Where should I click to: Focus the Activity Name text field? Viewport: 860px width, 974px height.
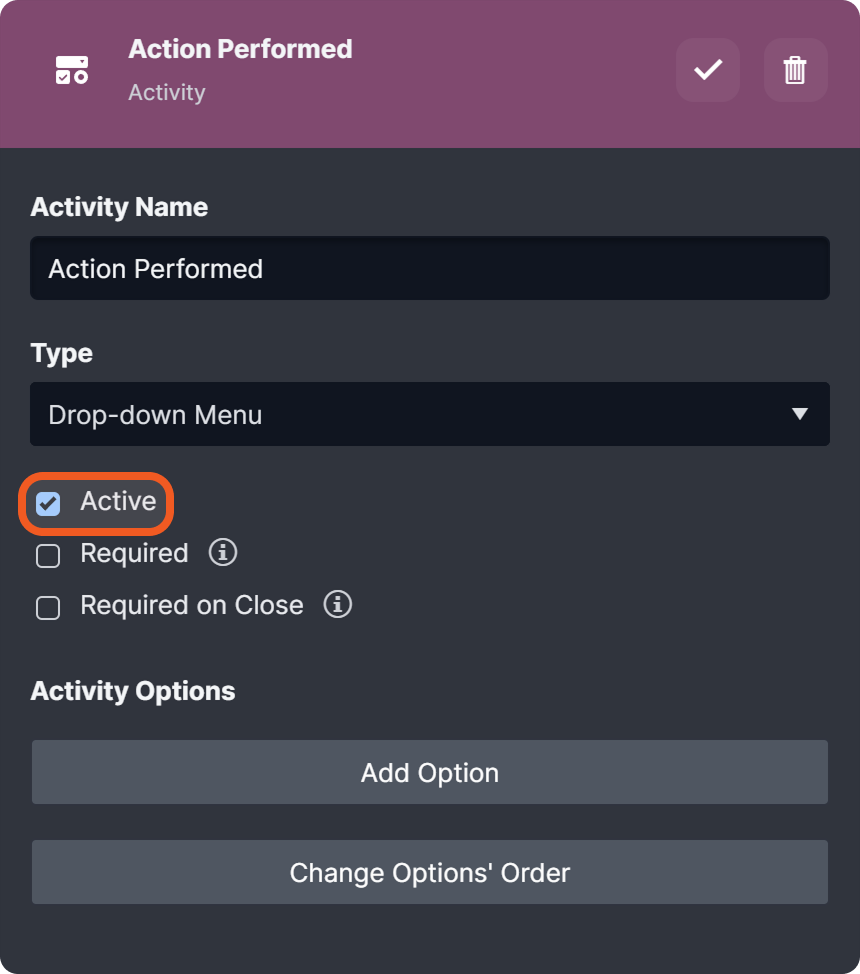pos(429,268)
